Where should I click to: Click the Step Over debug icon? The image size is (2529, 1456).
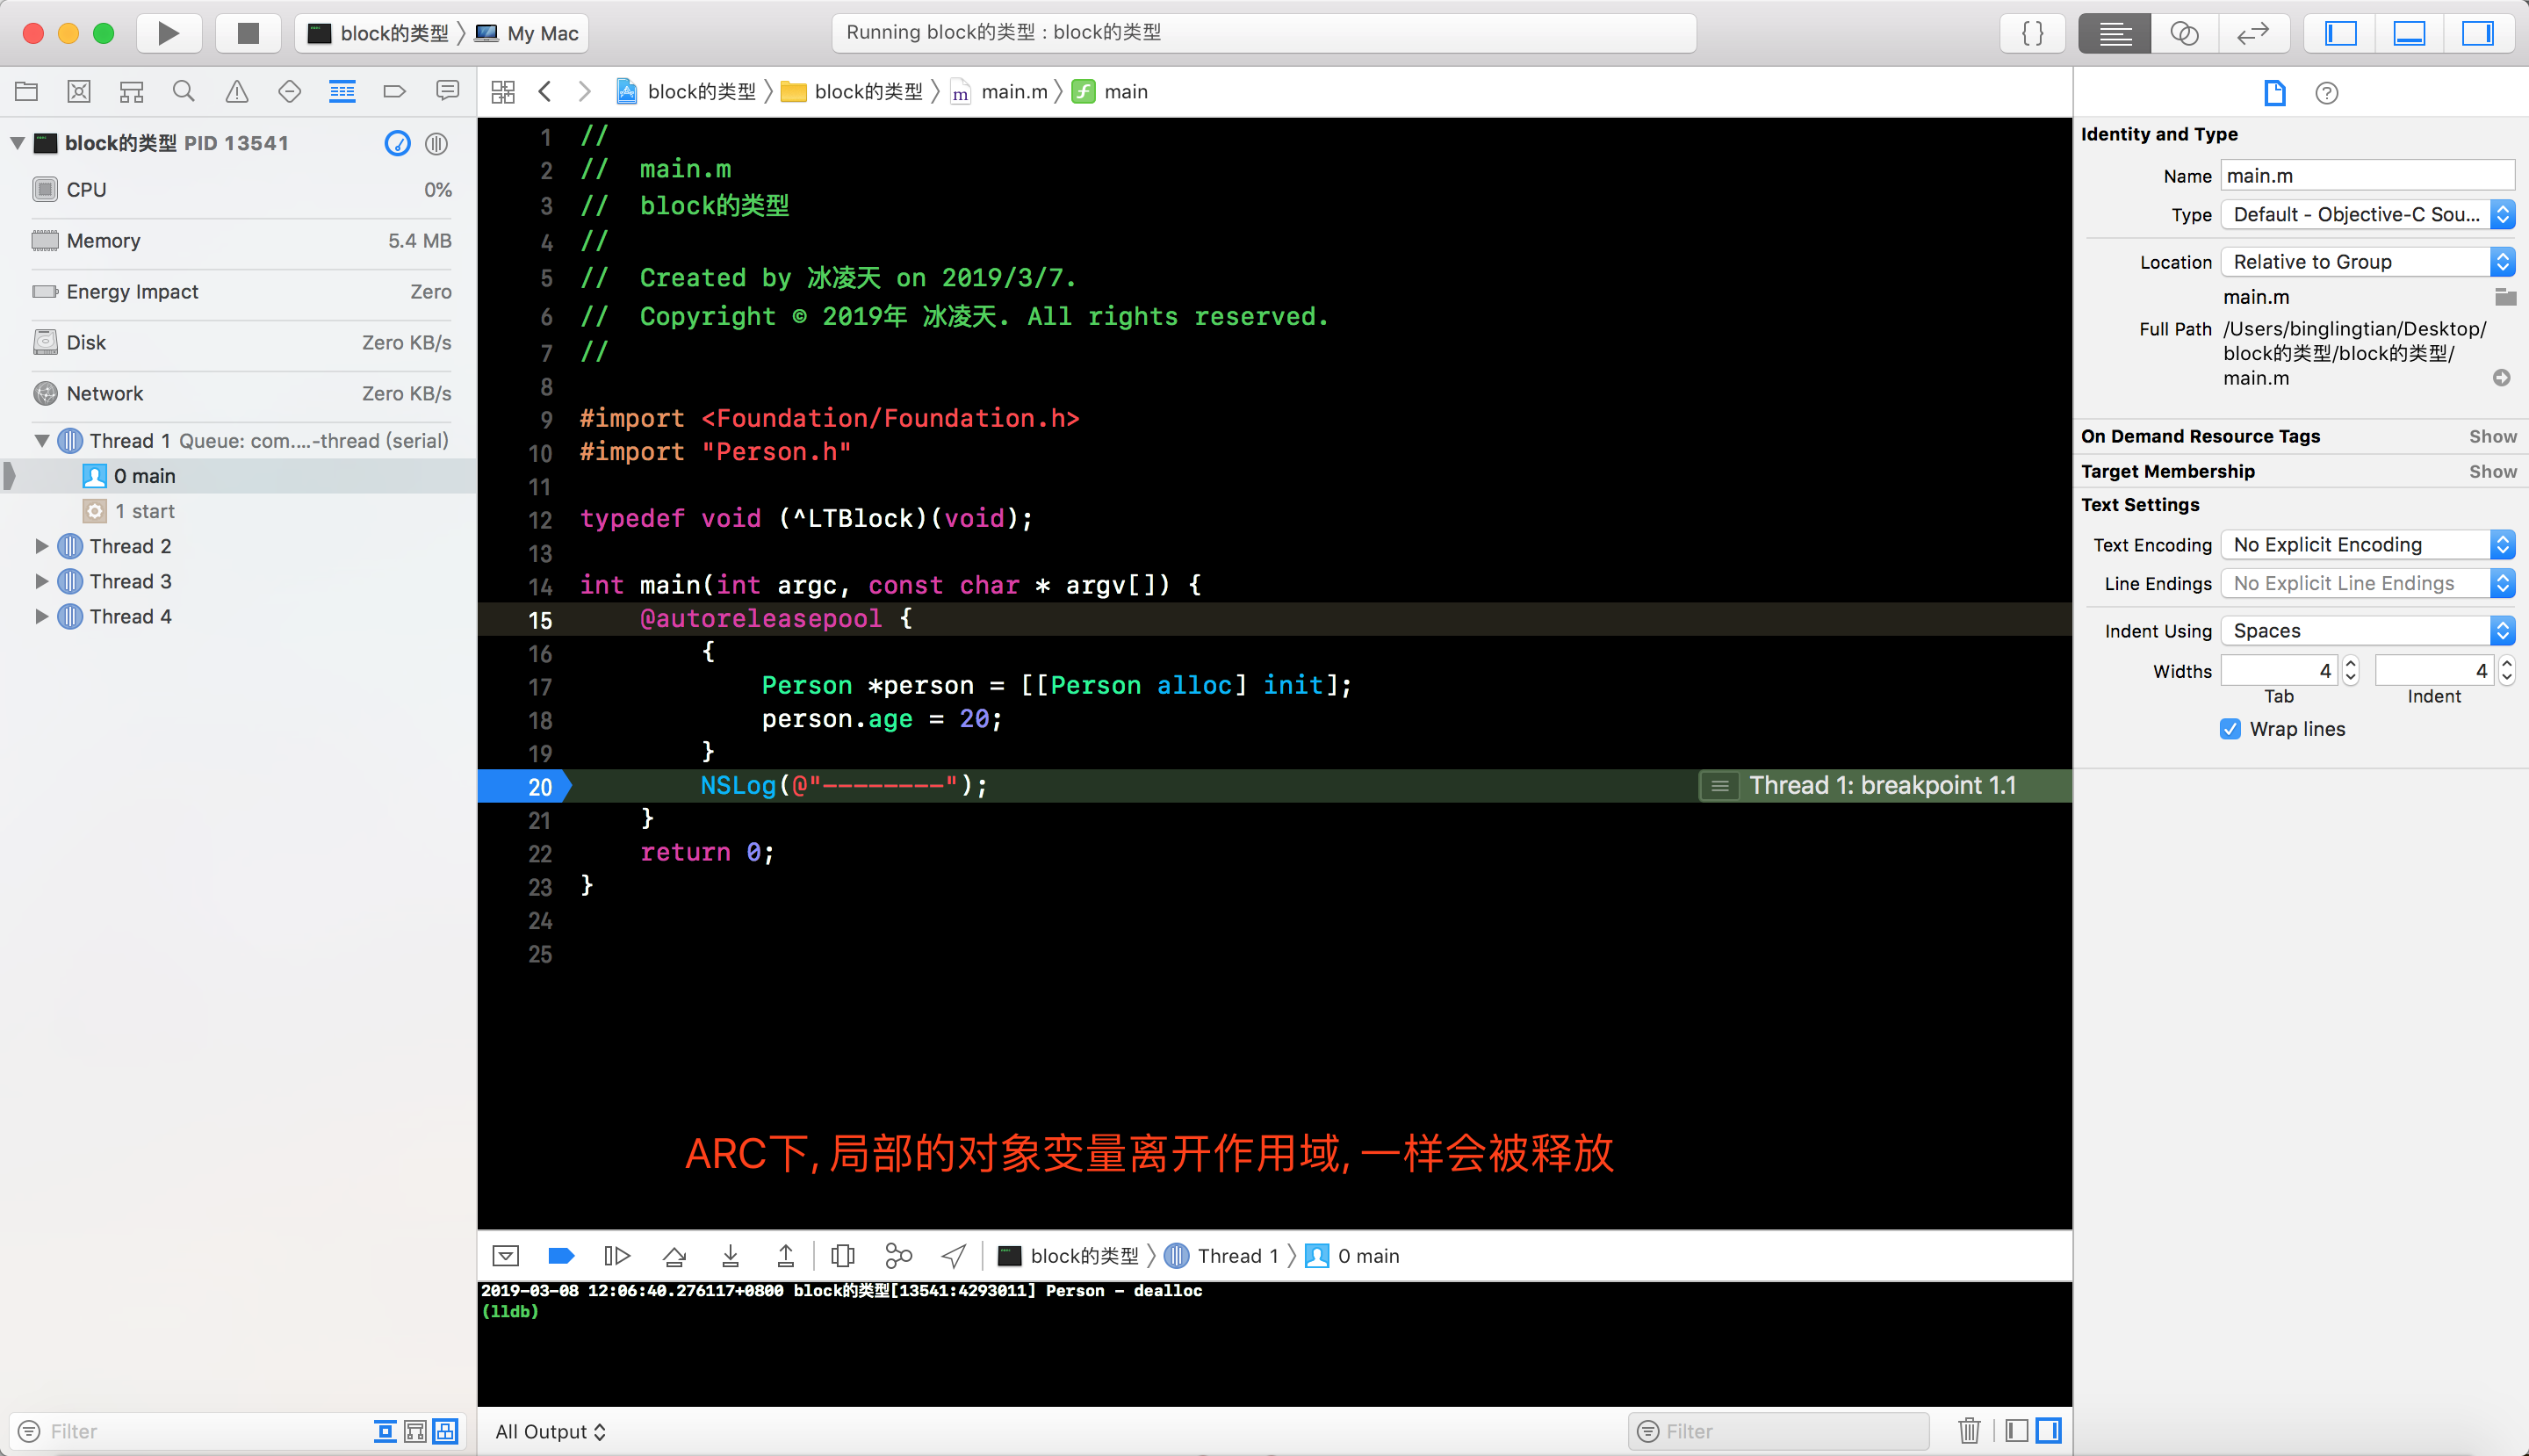pos(674,1256)
